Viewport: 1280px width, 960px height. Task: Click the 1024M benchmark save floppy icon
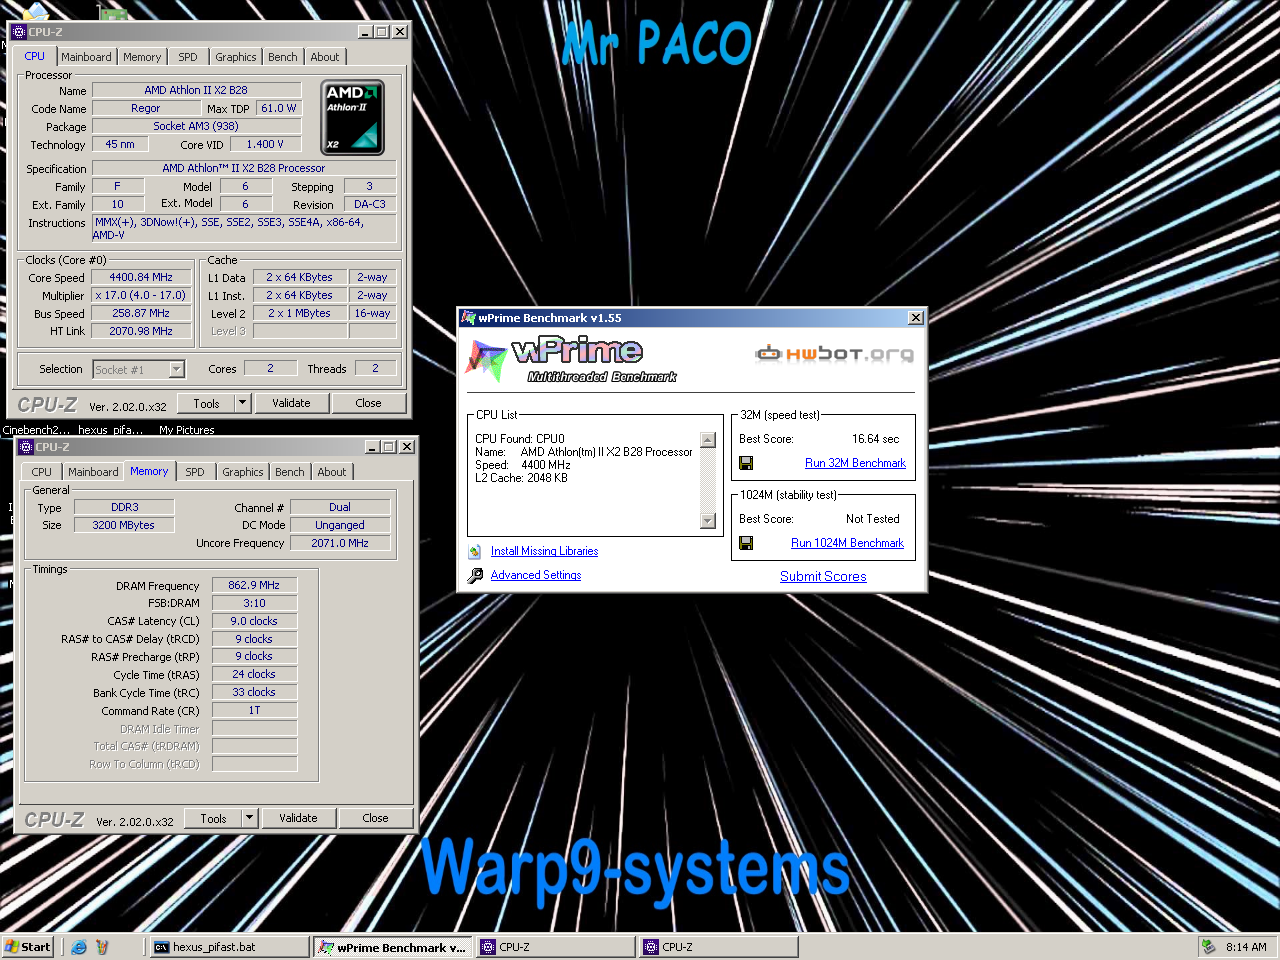746,543
